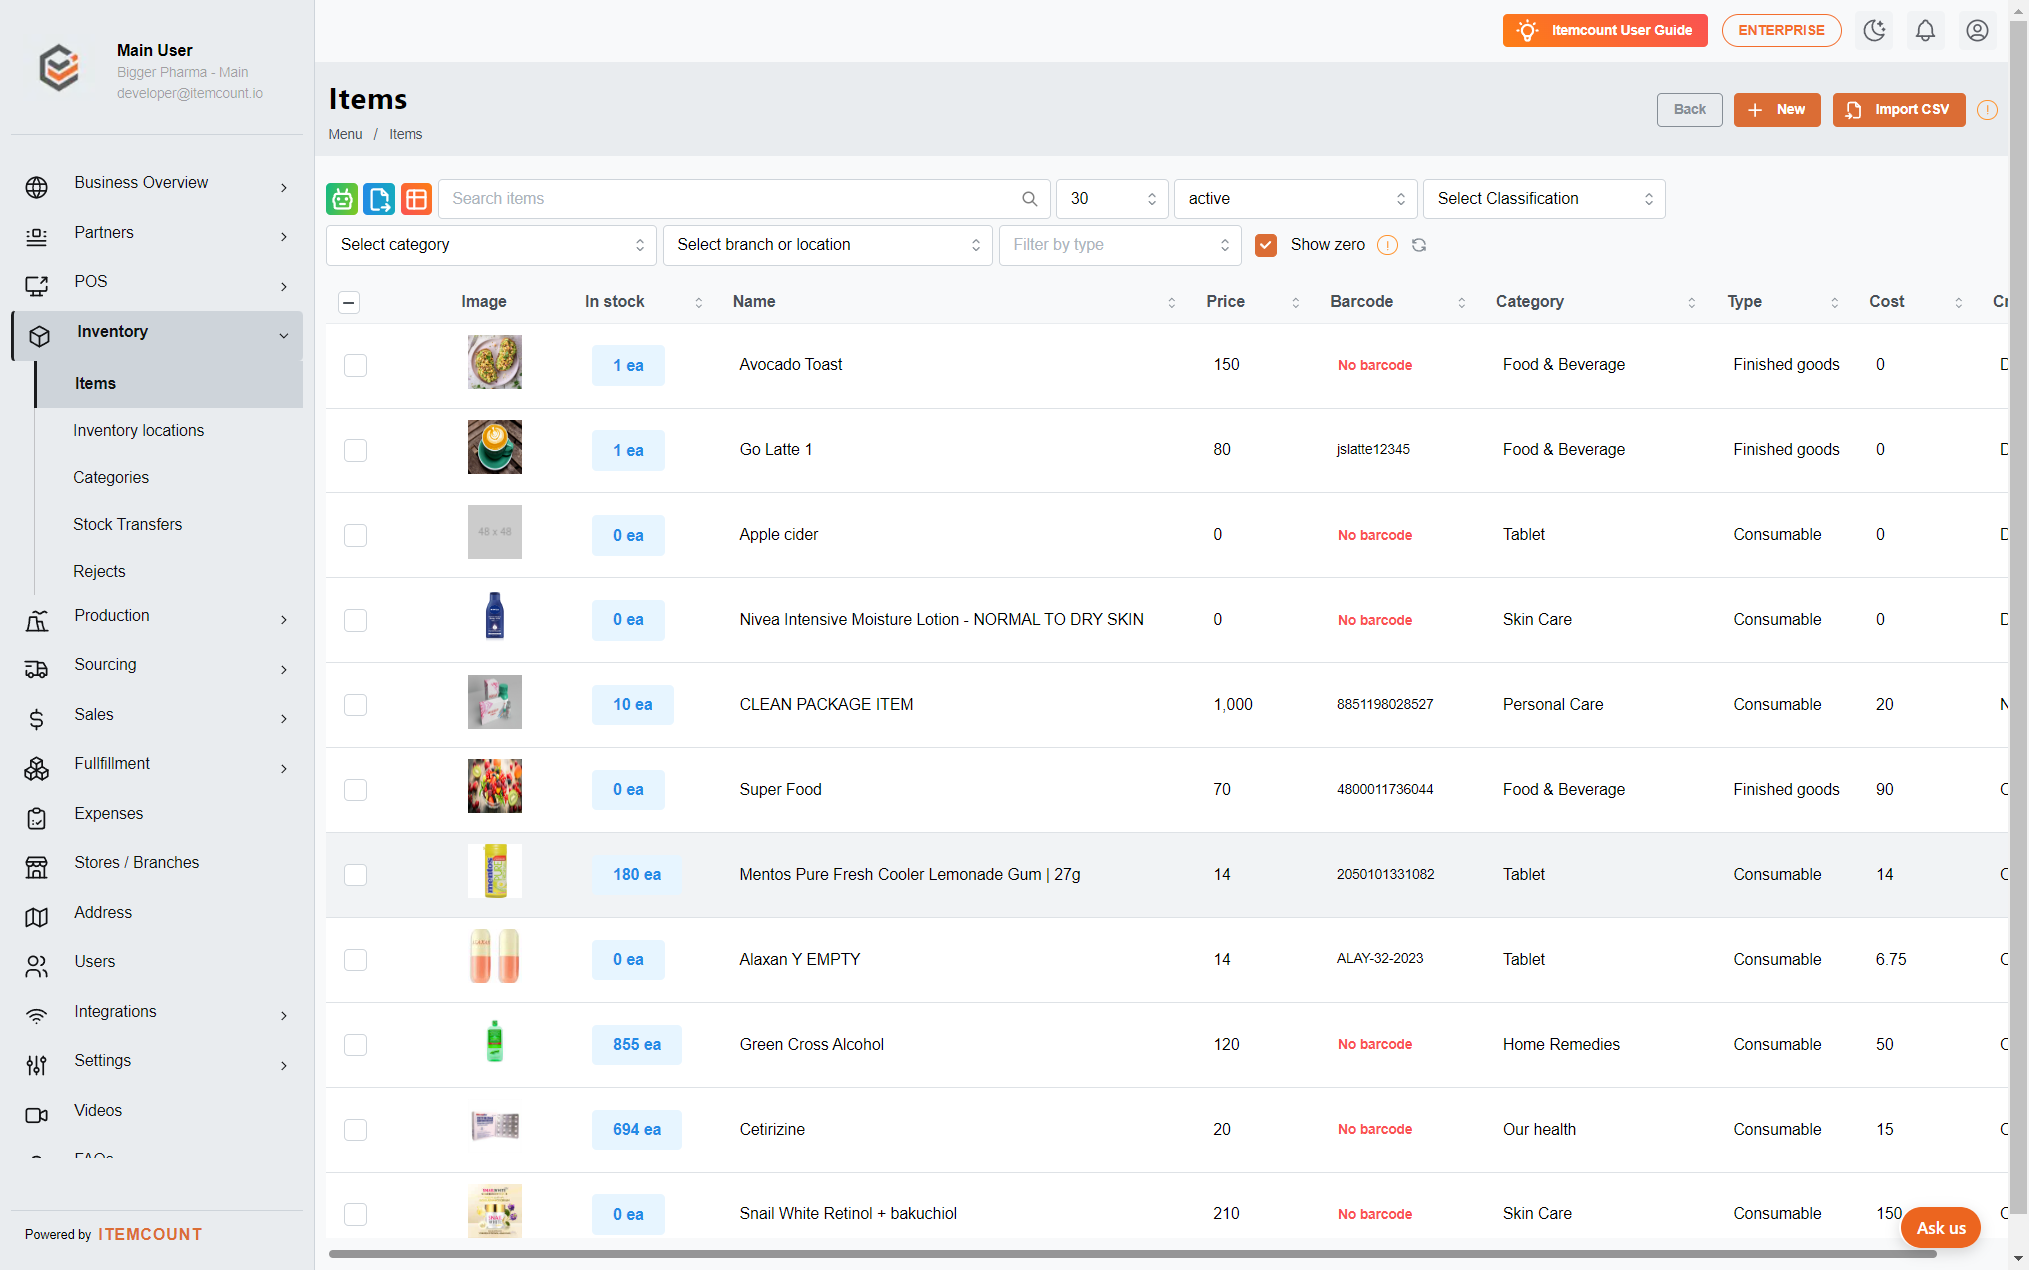This screenshot has height=1270, width=2029.
Task: Click the Import CSV button
Action: [x=1898, y=110]
